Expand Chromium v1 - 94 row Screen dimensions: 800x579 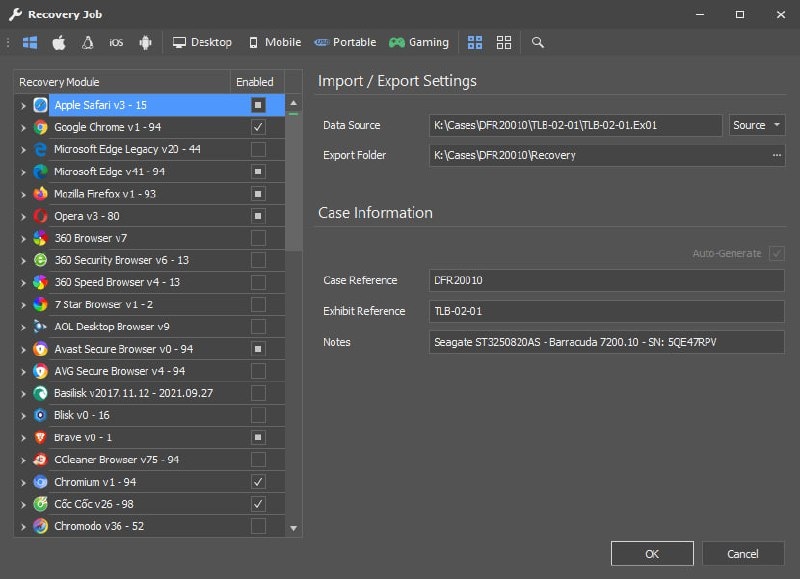[x=23, y=482]
